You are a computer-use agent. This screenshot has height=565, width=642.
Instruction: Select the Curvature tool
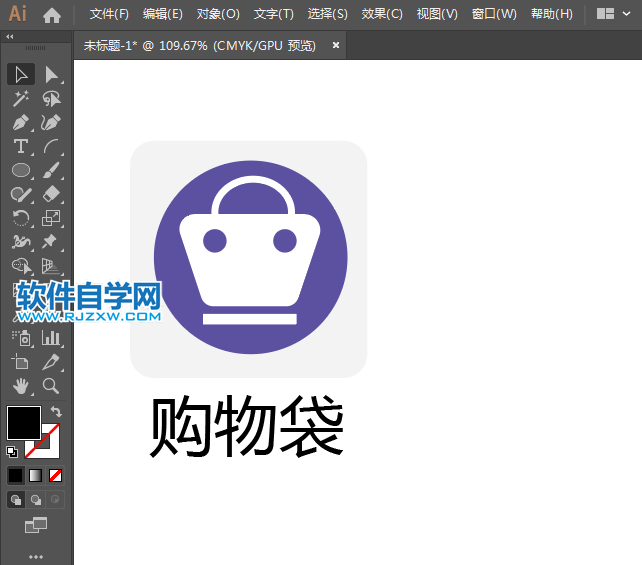click(51, 122)
